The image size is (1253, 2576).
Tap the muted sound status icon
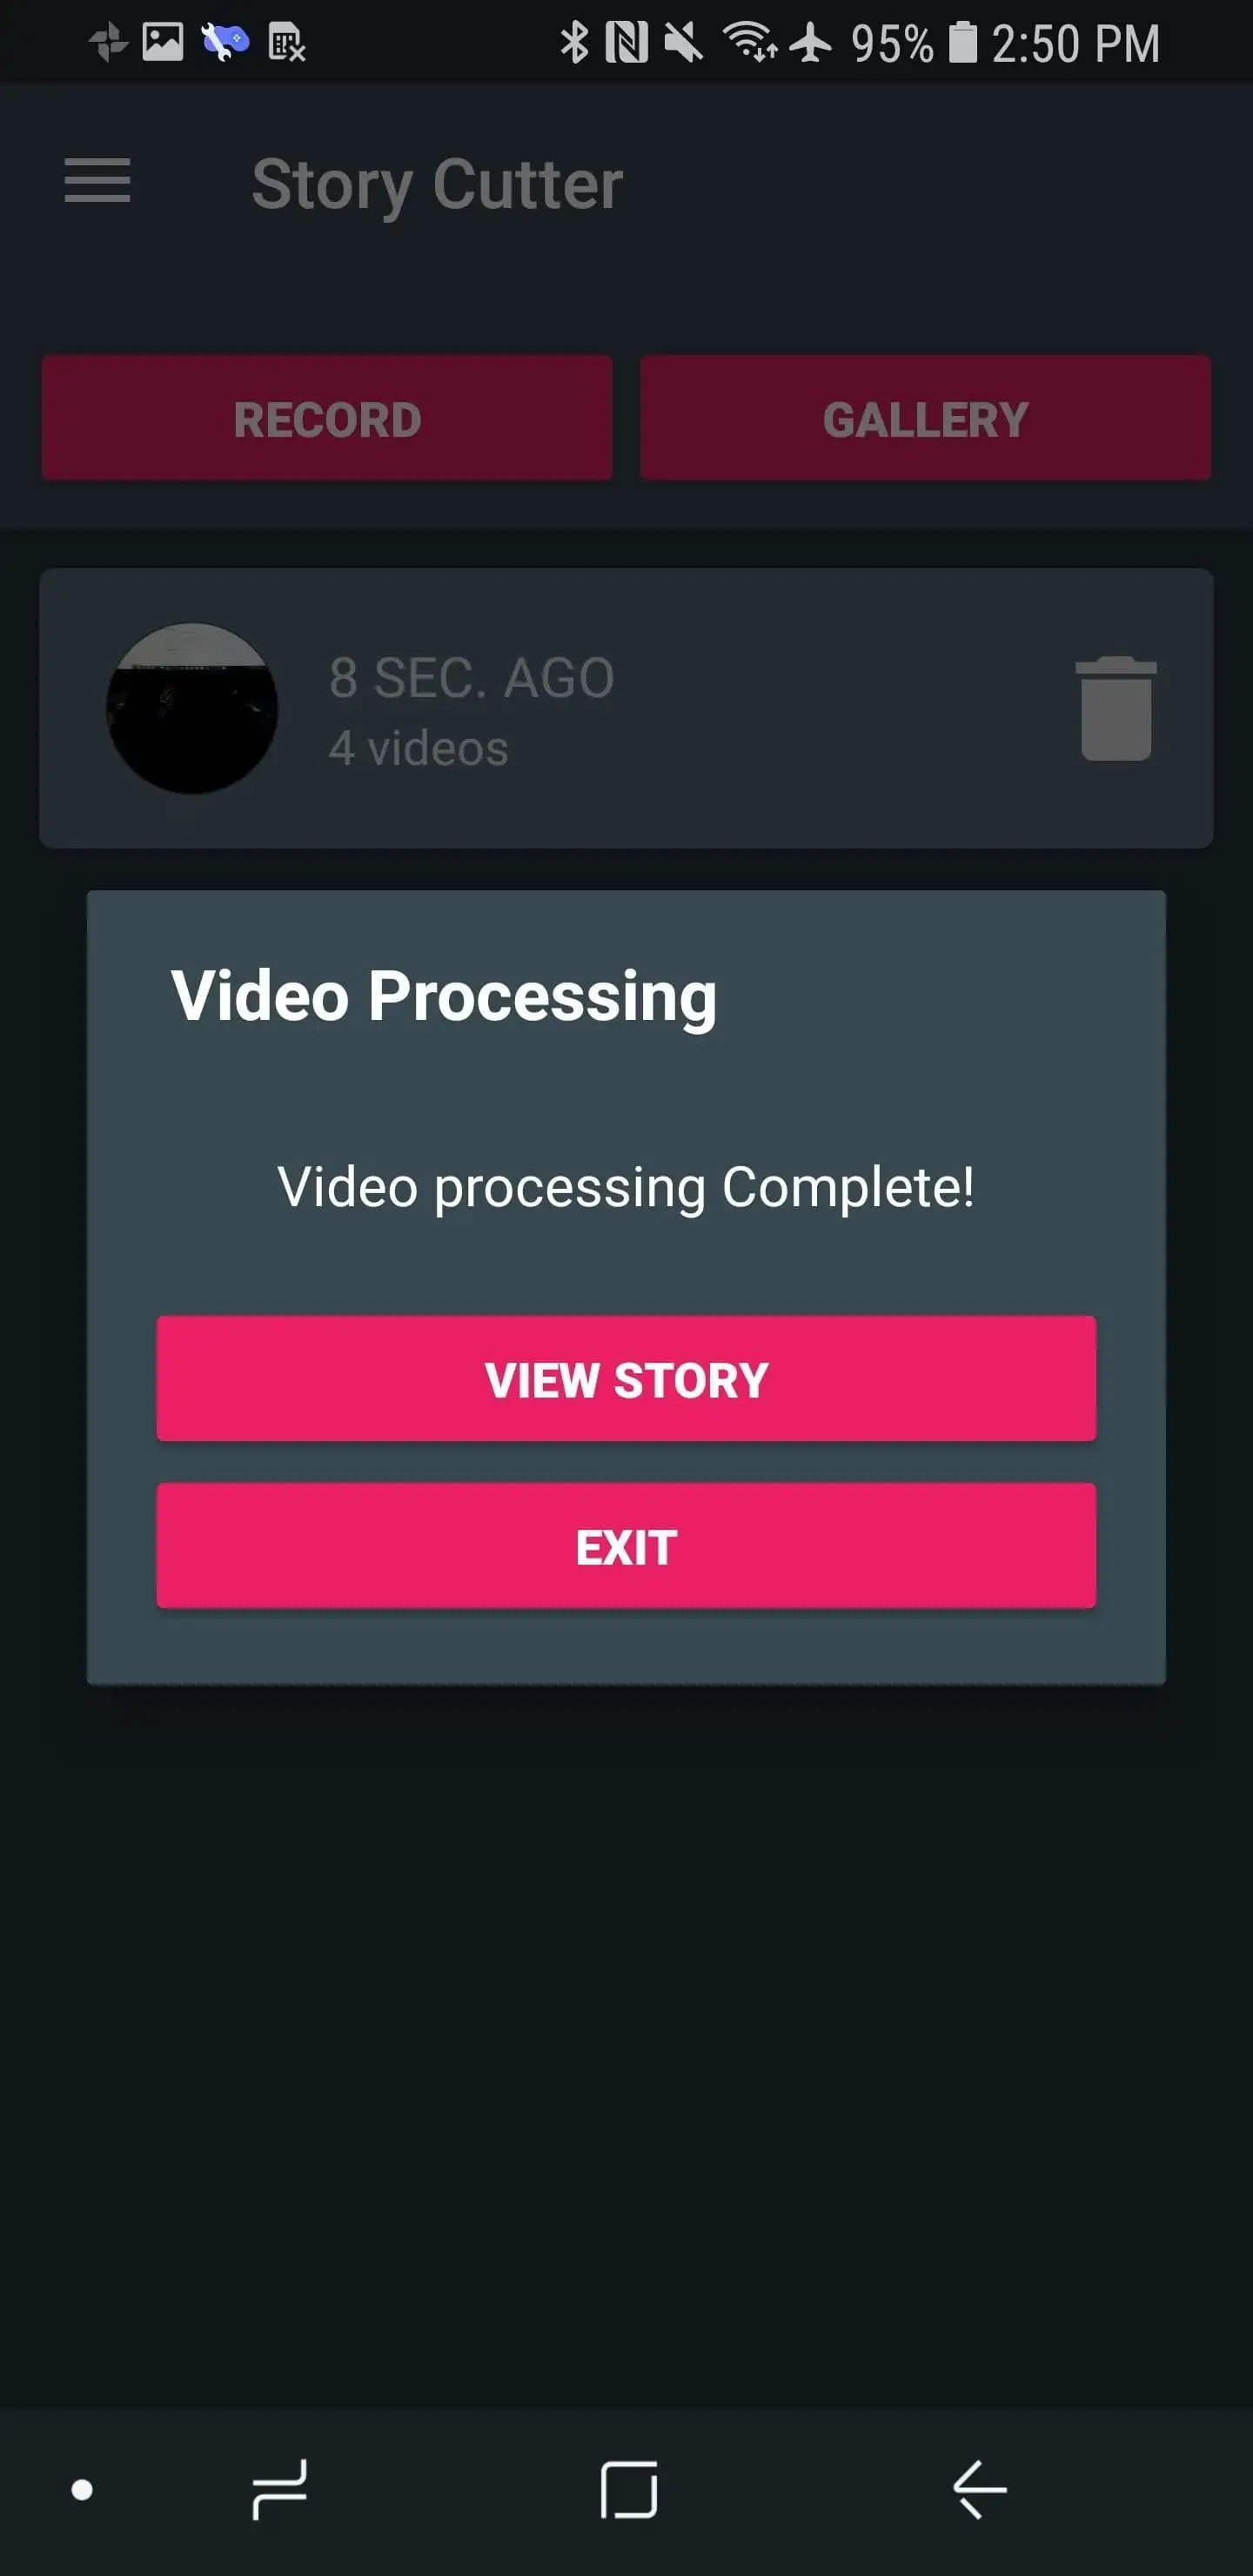point(684,43)
